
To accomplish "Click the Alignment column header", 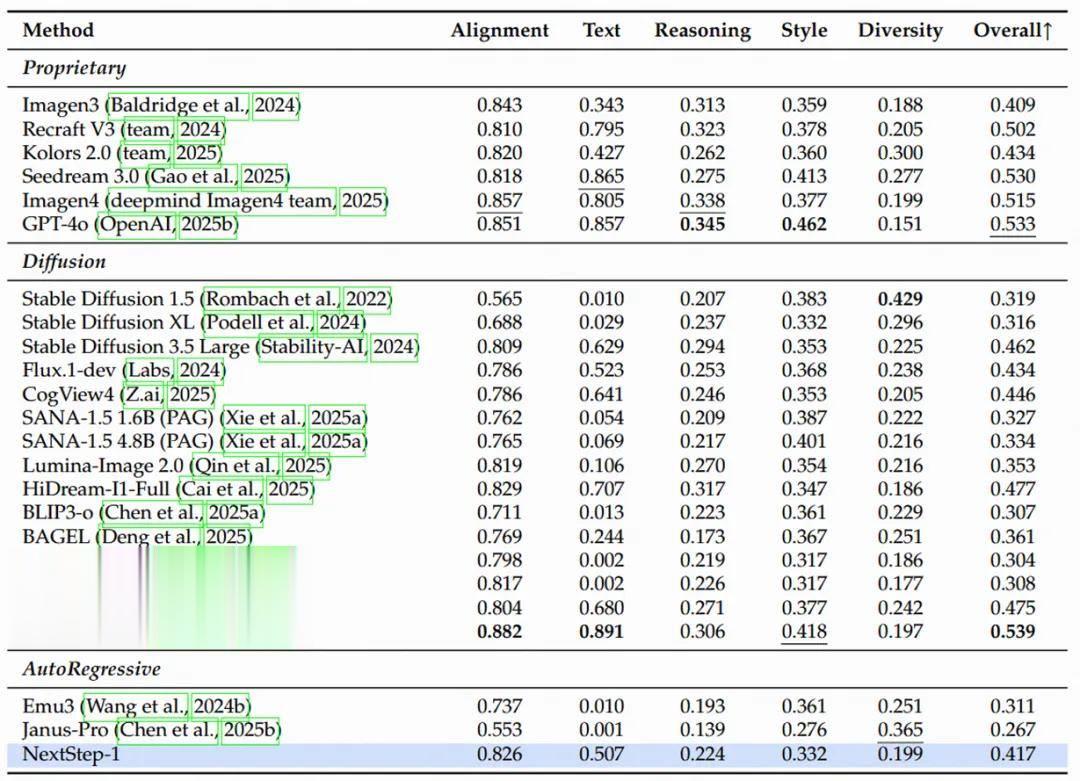I will 500,31.
